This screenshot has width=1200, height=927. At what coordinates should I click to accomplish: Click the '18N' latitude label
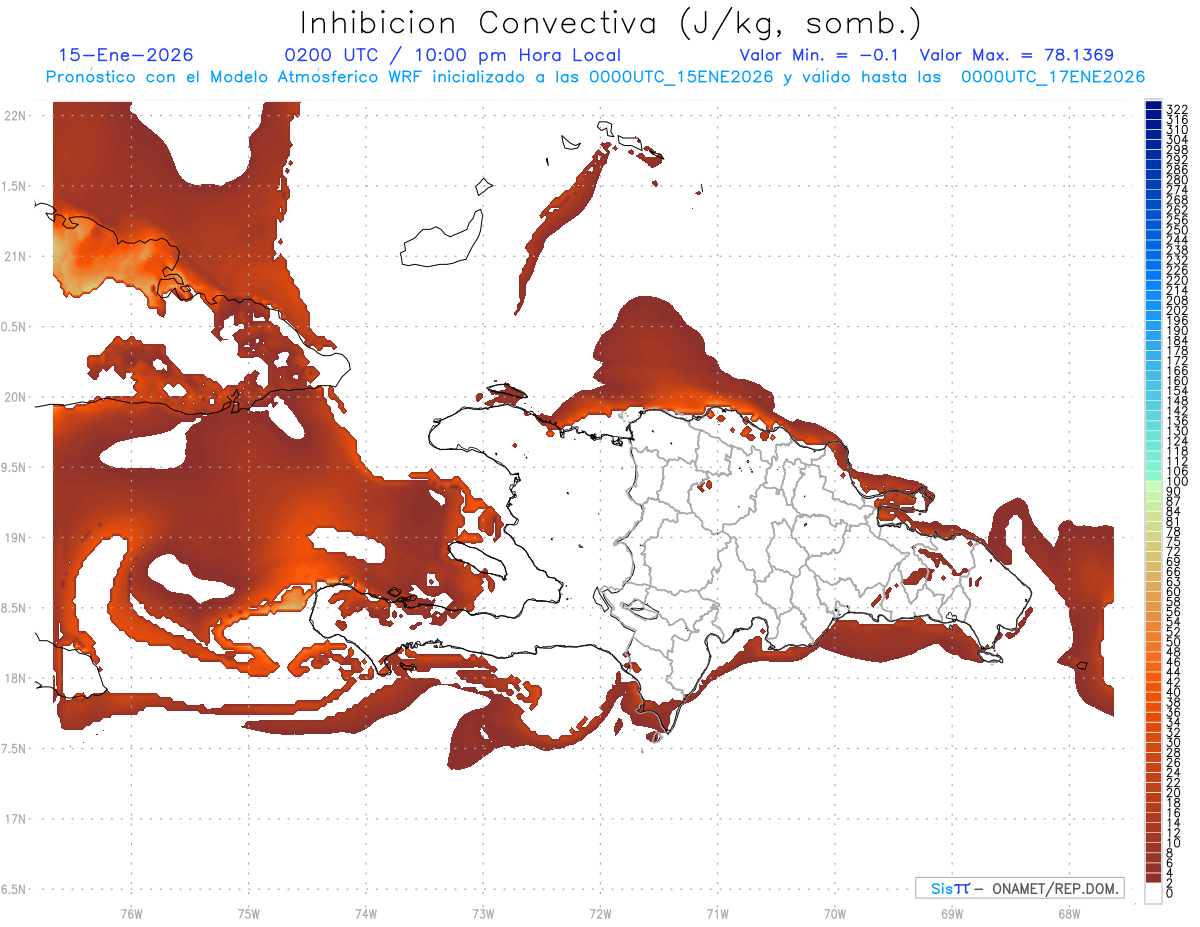click(15, 678)
